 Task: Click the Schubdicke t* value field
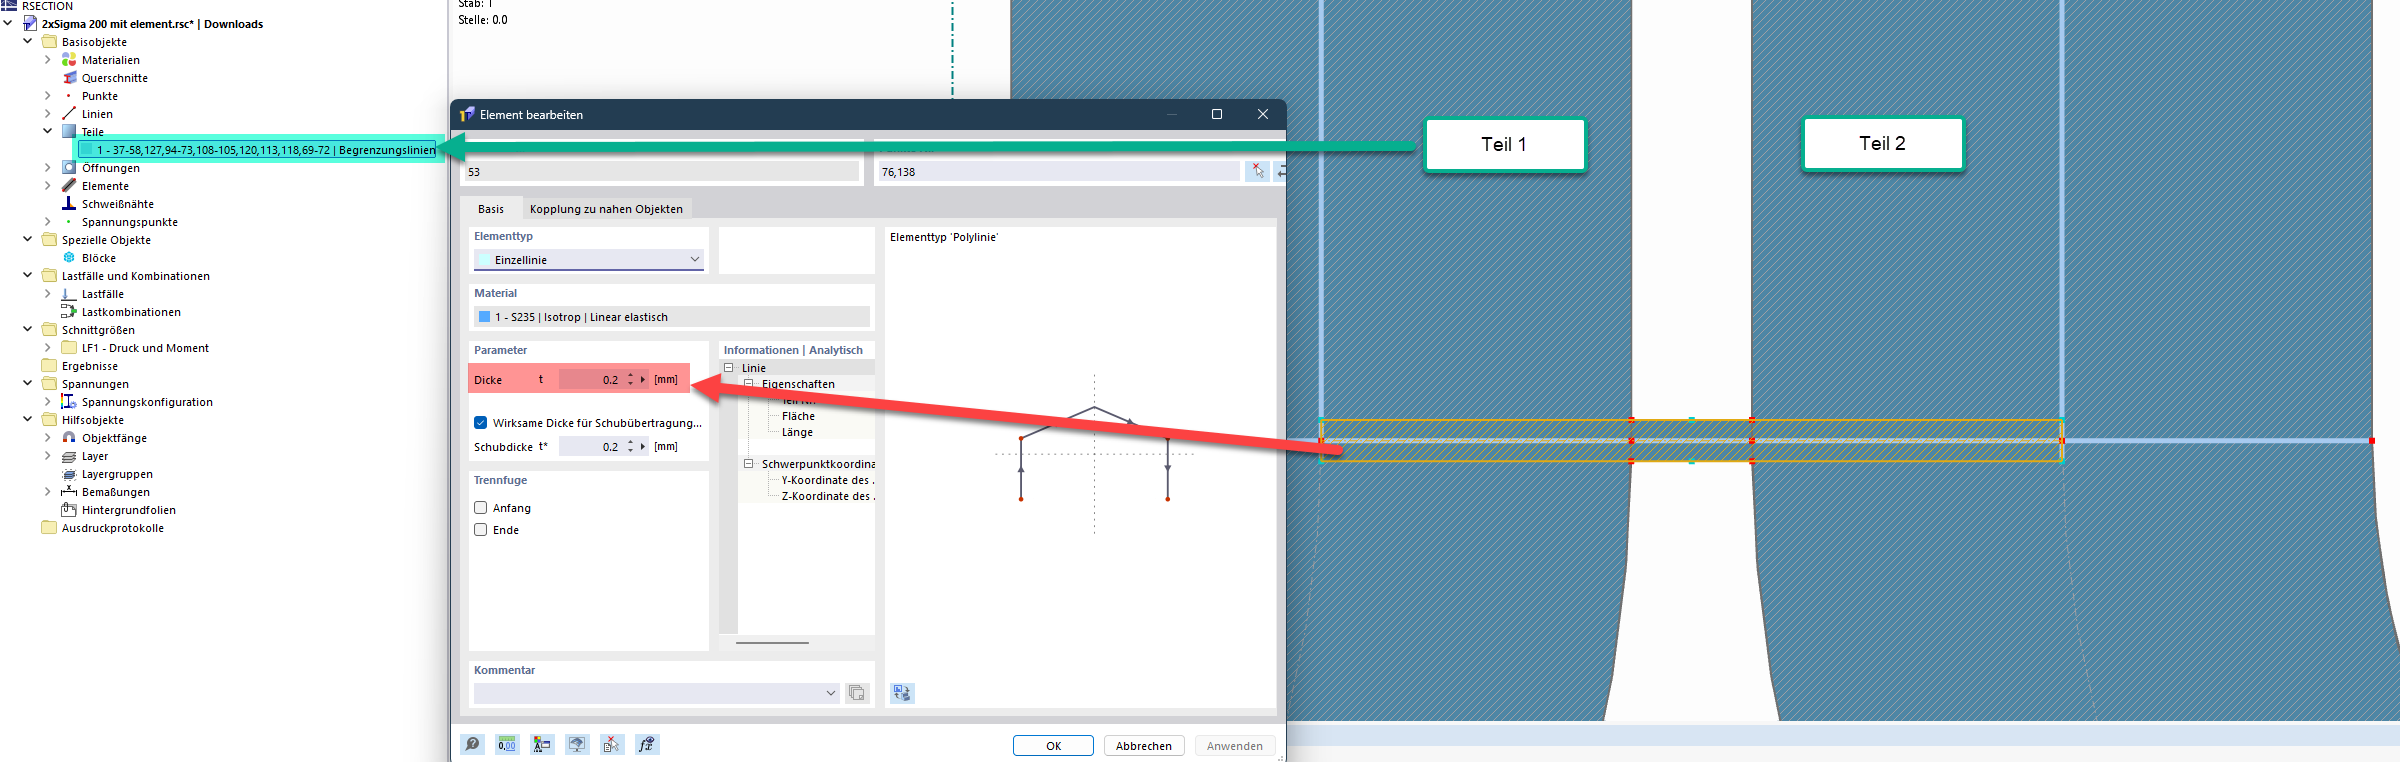click(591, 447)
